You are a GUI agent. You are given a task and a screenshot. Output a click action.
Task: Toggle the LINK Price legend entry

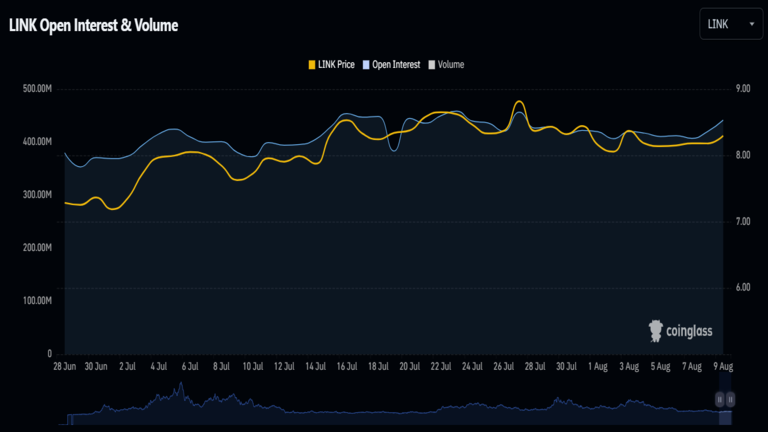point(331,65)
